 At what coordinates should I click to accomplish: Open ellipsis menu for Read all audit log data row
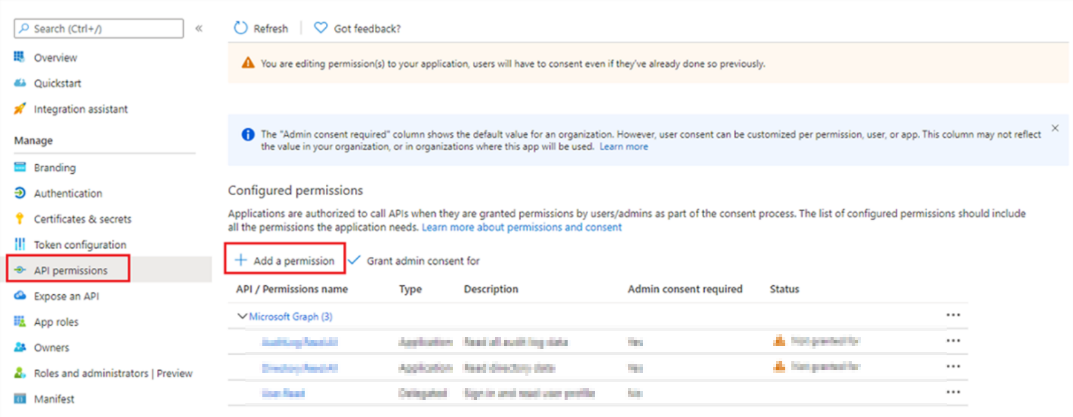tap(953, 341)
